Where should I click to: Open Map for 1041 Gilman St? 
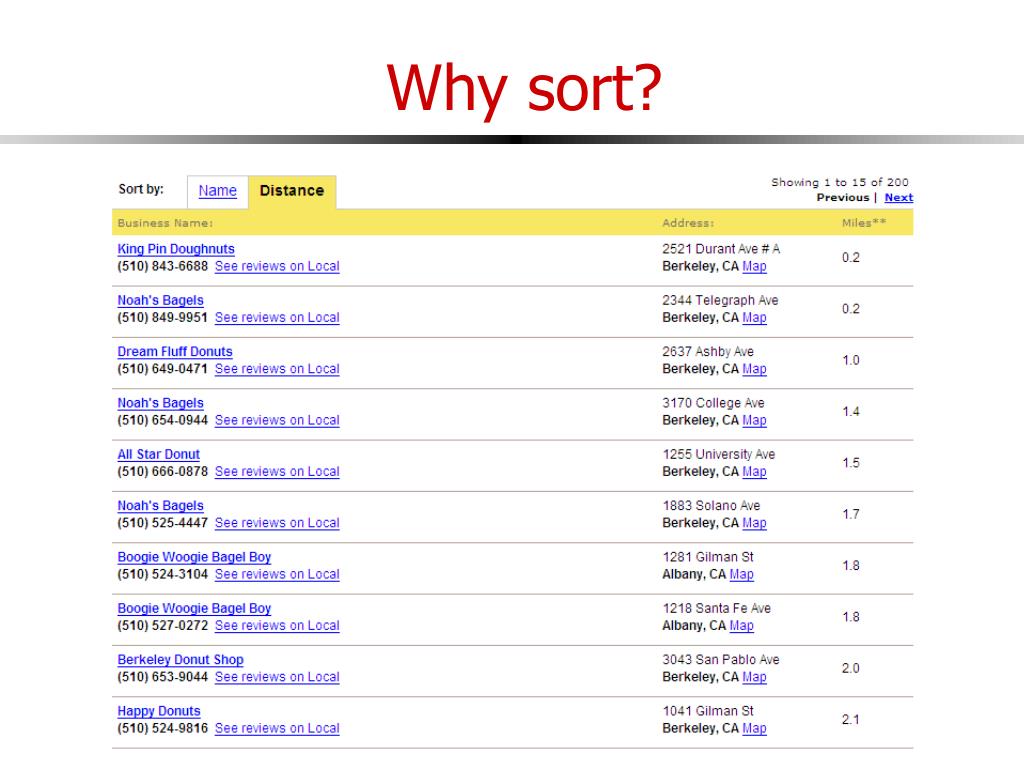(754, 729)
